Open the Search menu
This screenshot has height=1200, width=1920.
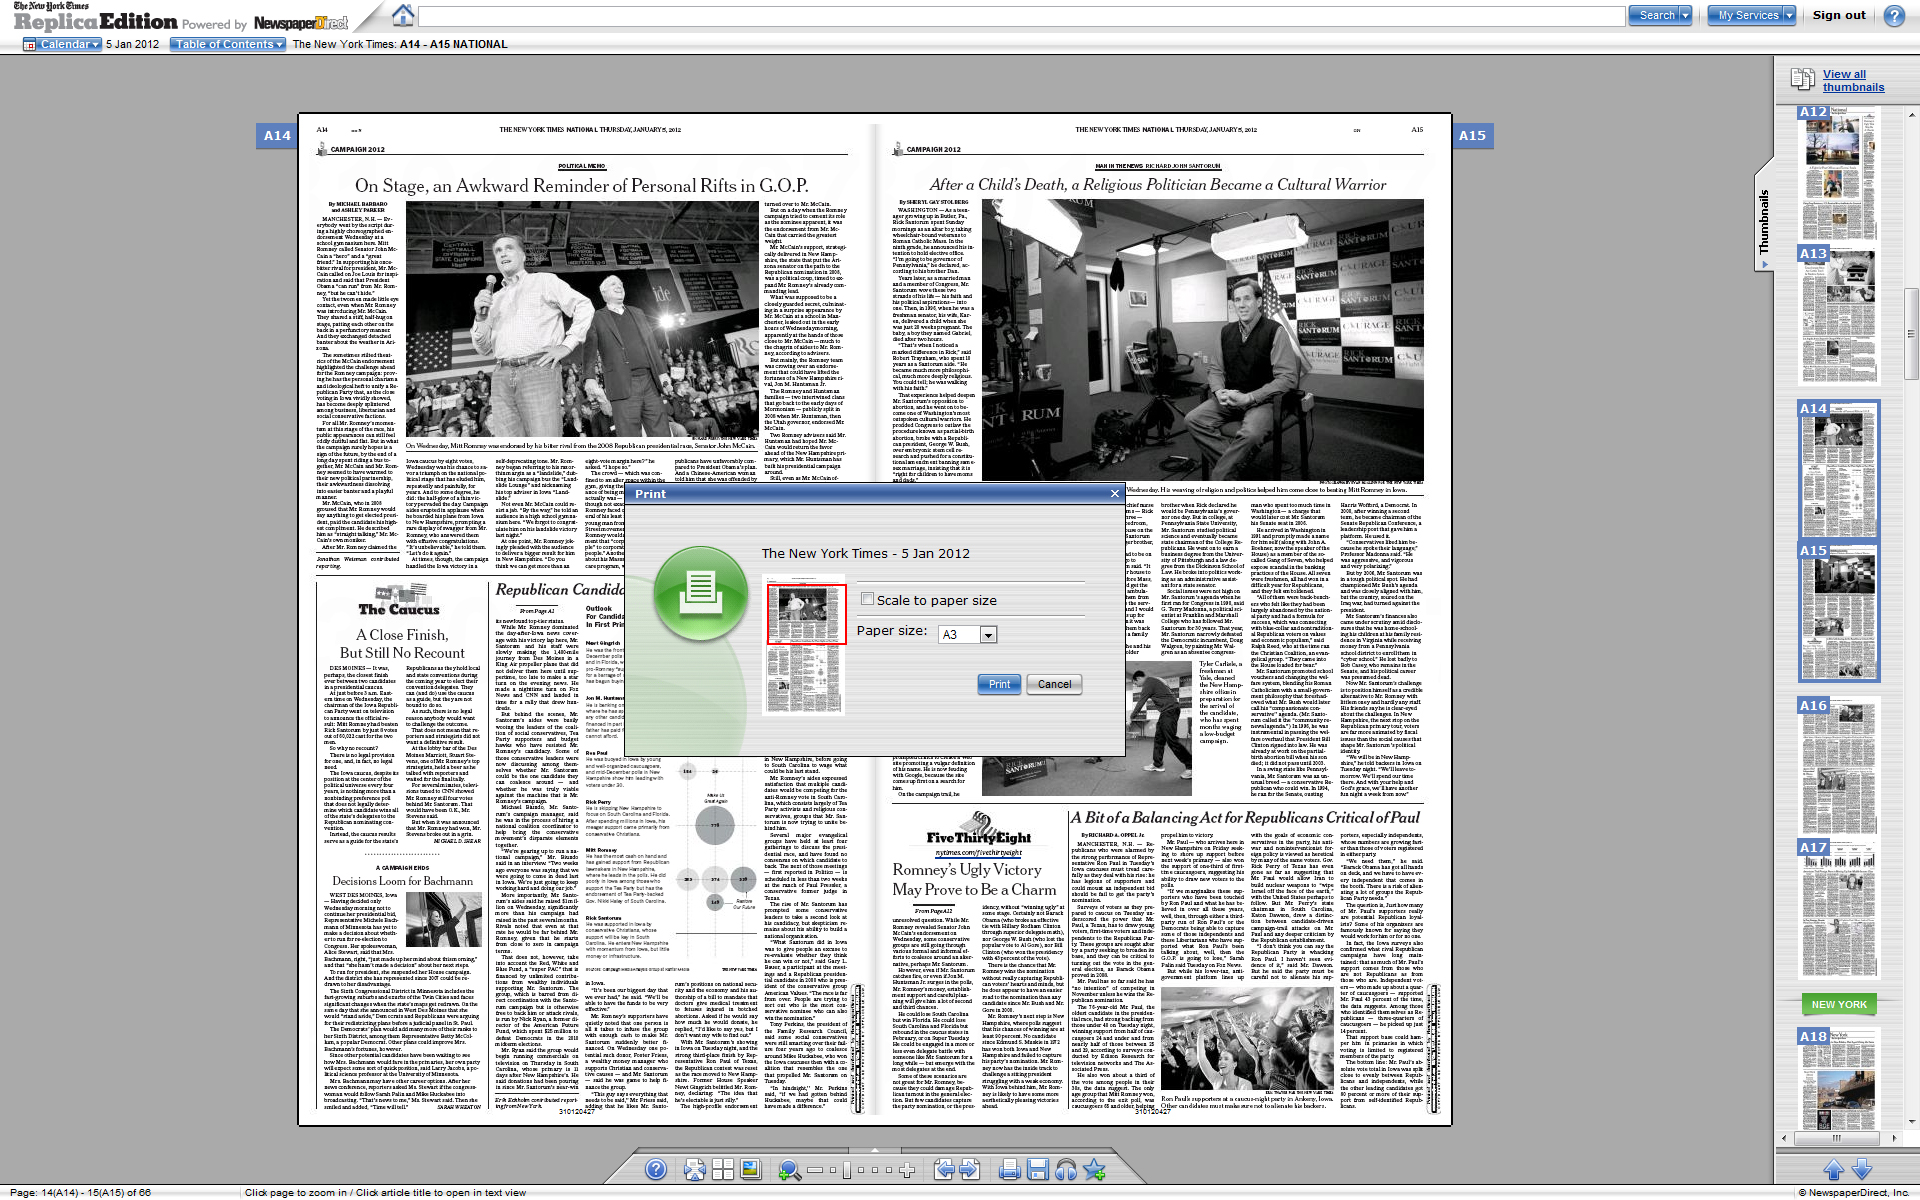(1660, 15)
